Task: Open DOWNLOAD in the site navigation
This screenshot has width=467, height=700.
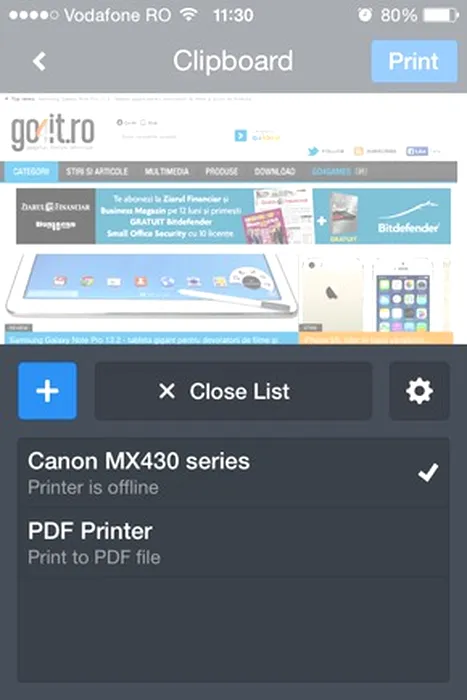Action: point(275,171)
